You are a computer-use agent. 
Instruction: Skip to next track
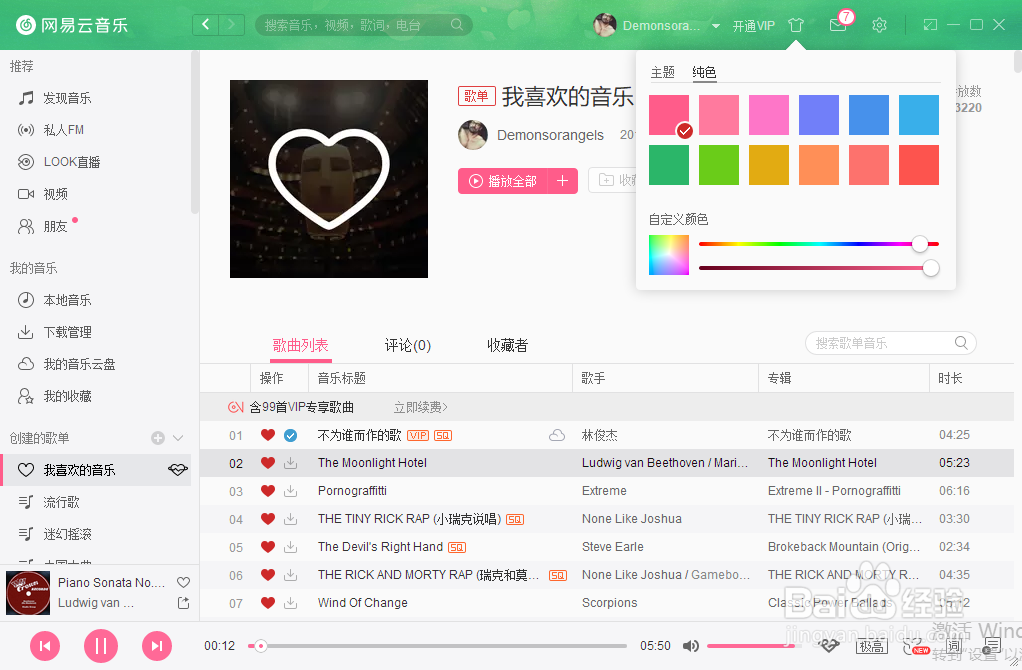pyautogui.click(x=157, y=646)
